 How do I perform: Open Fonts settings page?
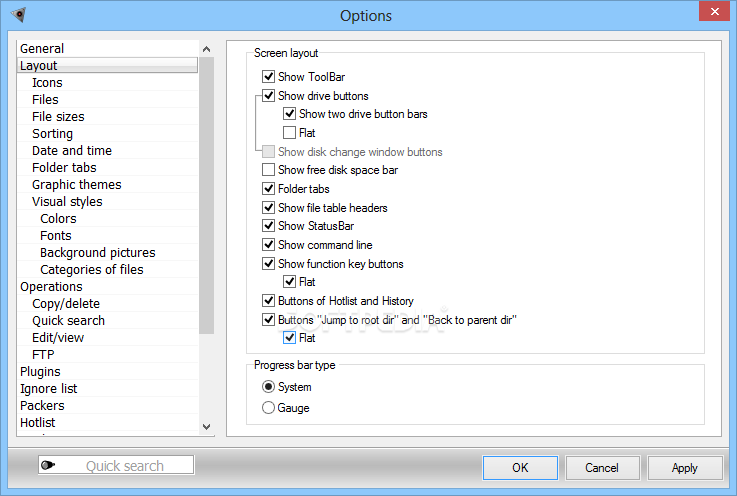tap(108, 235)
